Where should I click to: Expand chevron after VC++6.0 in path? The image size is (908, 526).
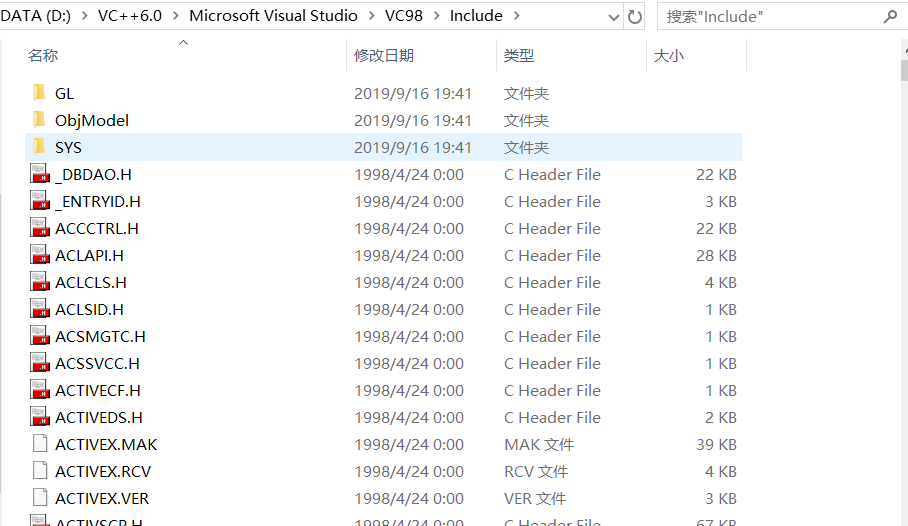[175, 16]
